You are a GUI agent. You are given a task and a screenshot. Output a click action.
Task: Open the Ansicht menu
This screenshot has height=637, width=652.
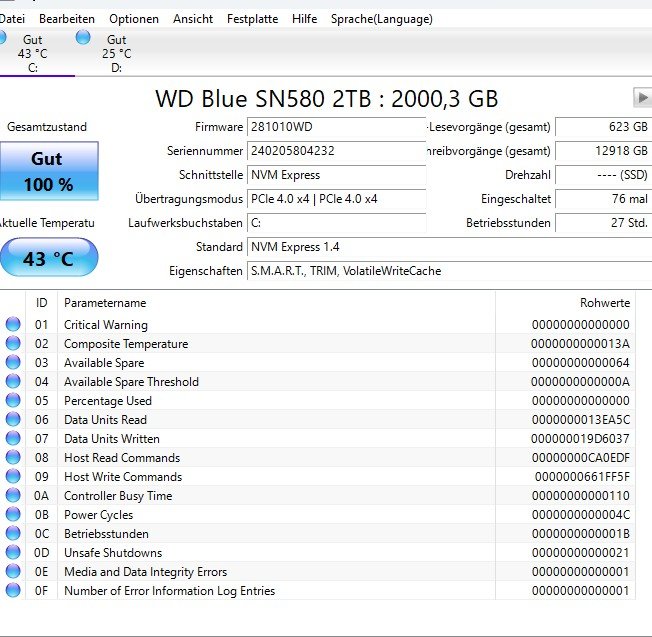pyautogui.click(x=193, y=19)
